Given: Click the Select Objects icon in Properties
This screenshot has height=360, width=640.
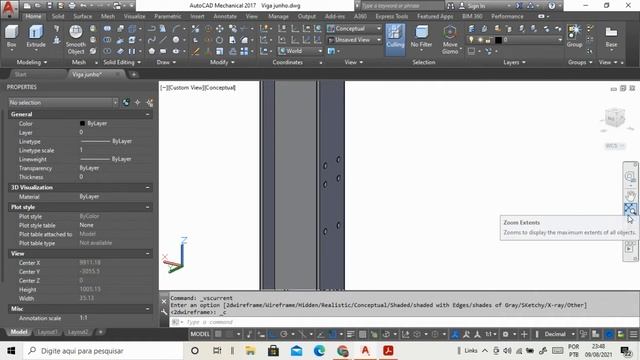Looking at the screenshot, I should coord(138,103).
